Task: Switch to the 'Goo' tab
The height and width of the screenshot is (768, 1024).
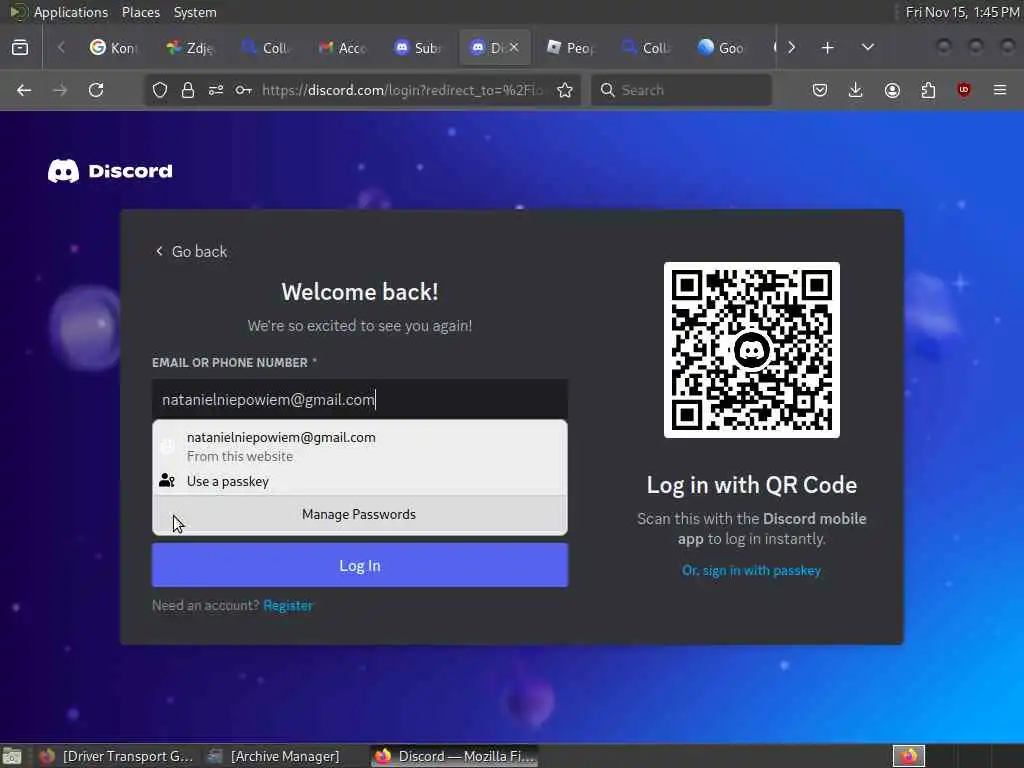Action: pos(722,48)
